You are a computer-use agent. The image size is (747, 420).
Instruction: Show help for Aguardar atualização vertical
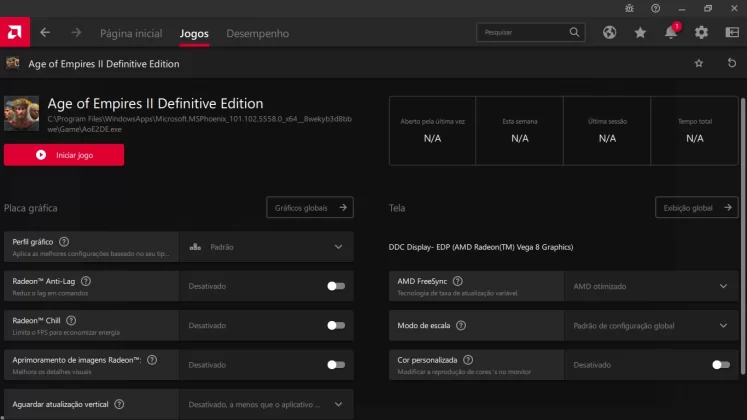119,404
